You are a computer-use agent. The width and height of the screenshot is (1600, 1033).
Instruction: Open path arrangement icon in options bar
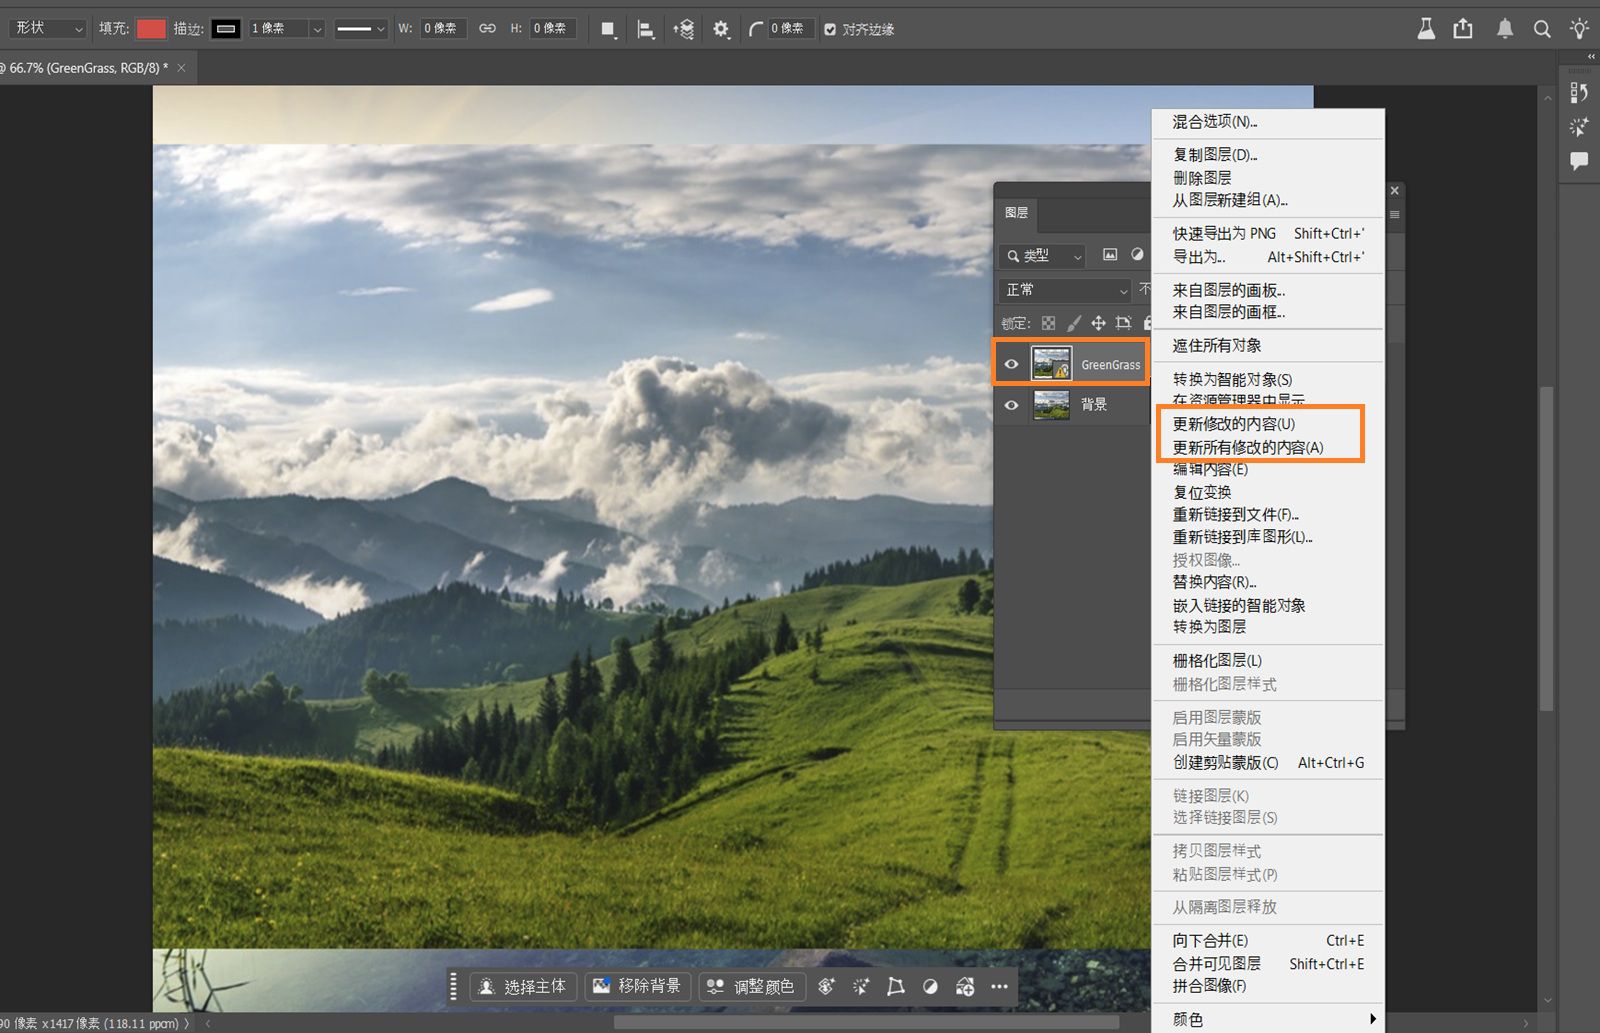point(684,30)
